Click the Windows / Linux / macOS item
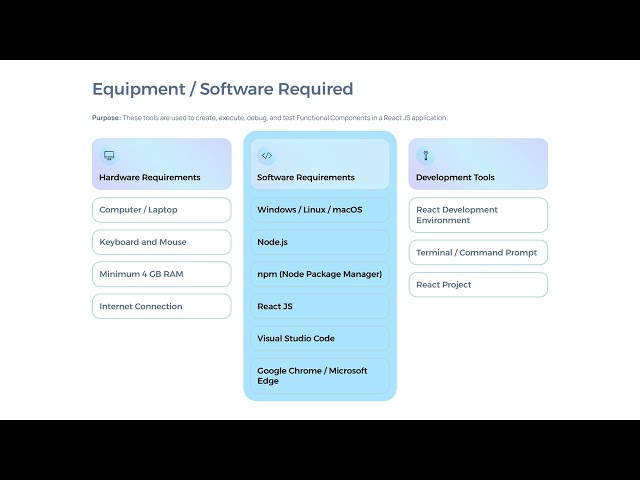This screenshot has width=640, height=480. (x=320, y=210)
